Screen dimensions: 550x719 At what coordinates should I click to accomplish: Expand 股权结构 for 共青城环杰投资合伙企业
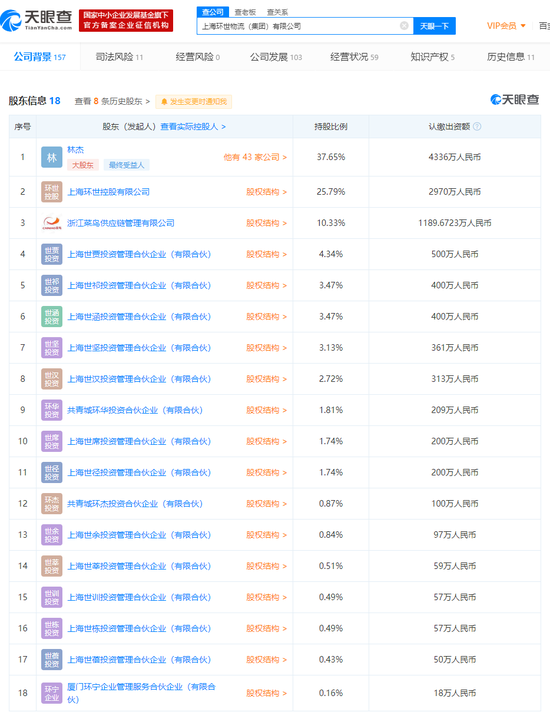pyautogui.click(x=266, y=503)
